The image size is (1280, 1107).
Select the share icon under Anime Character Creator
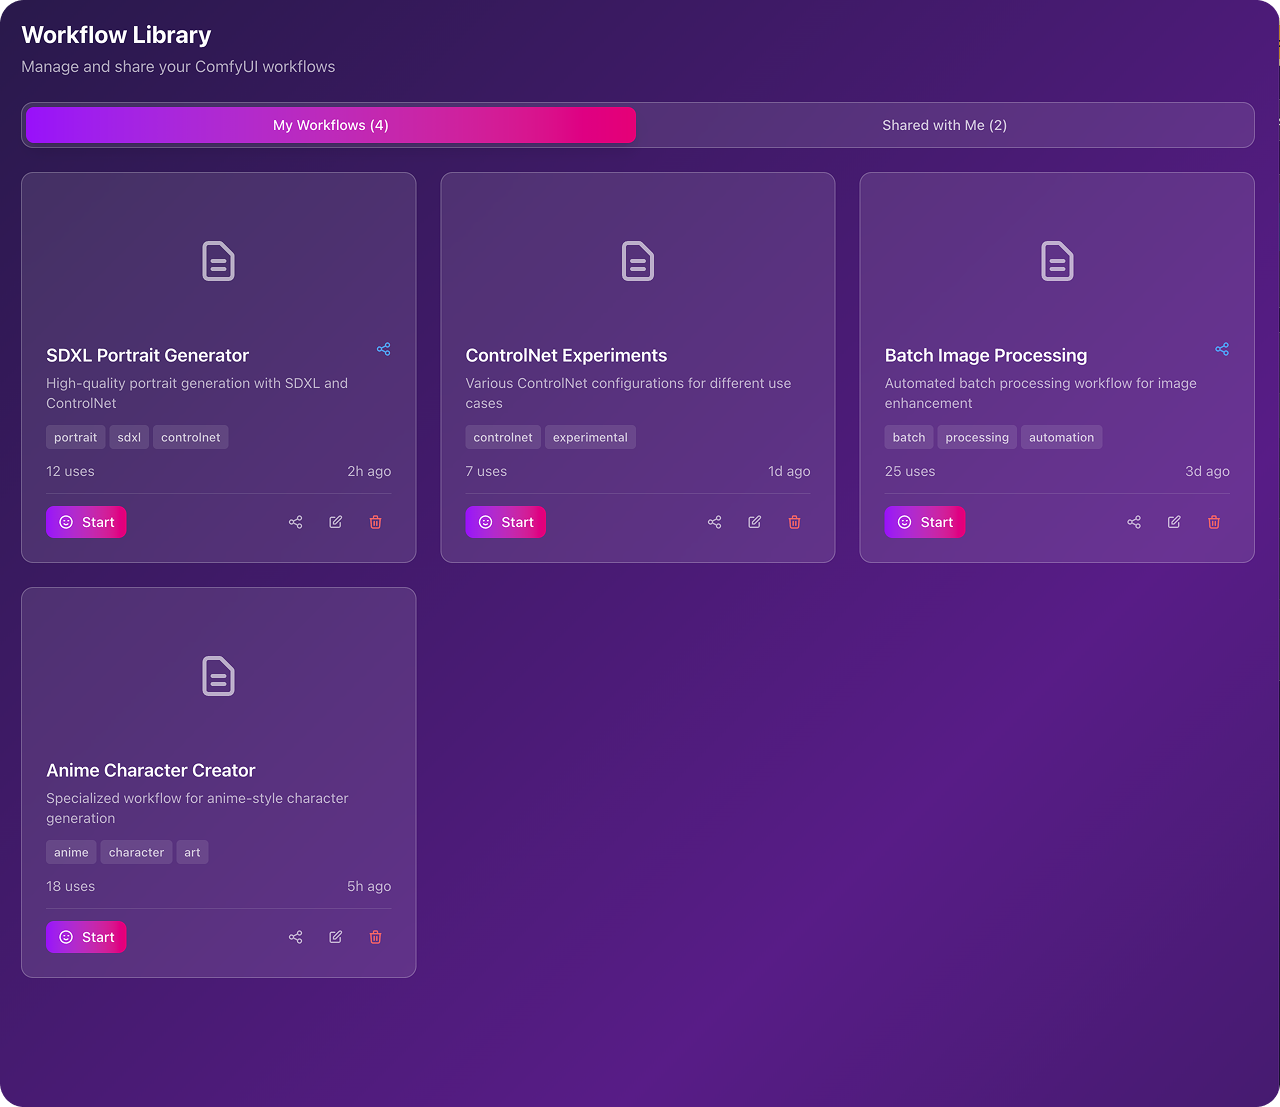click(295, 937)
